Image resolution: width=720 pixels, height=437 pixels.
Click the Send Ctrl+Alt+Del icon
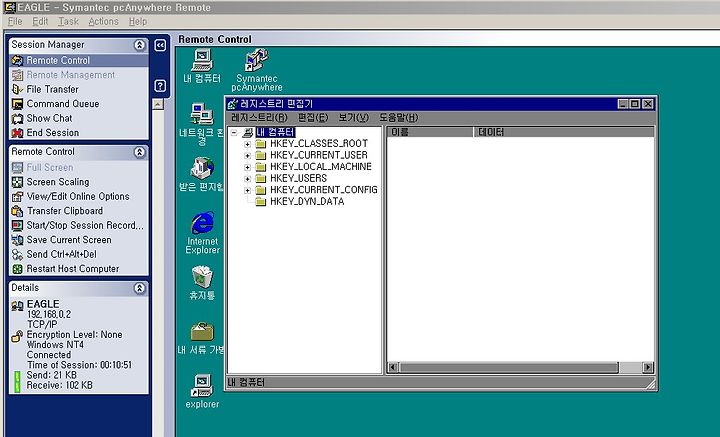(17, 254)
